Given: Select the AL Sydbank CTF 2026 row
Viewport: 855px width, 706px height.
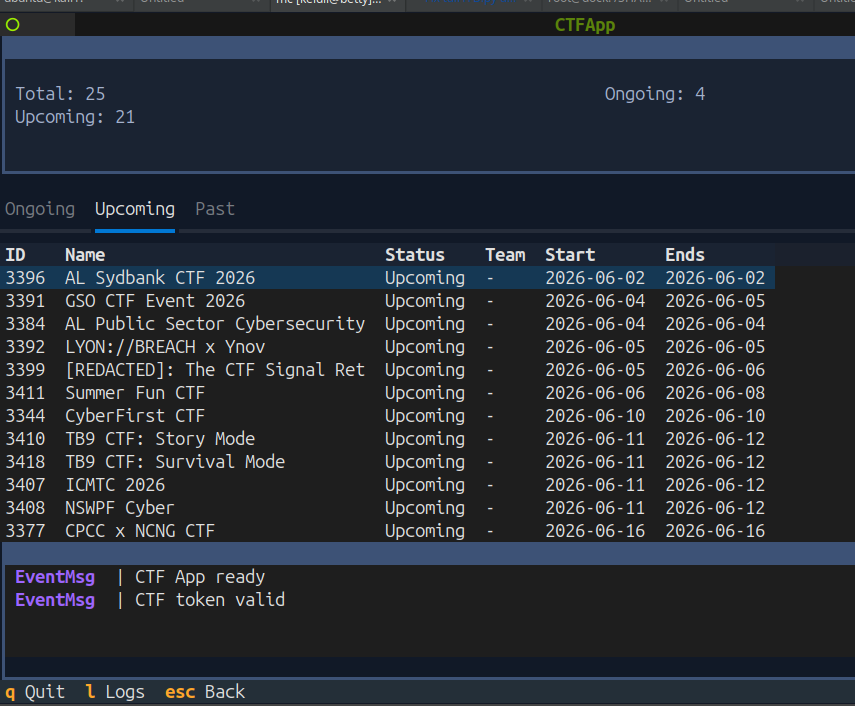Looking at the screenshot, I should [x=388, y=277].
